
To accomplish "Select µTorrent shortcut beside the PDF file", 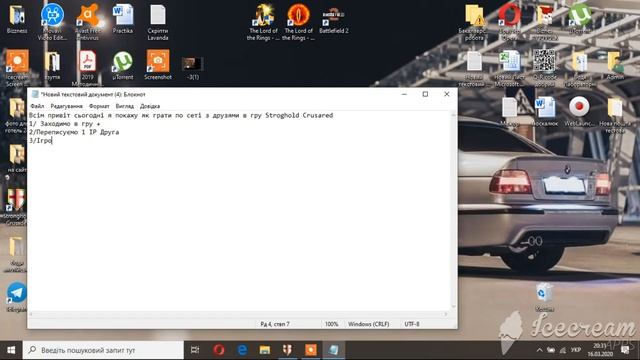I will pos(123,65).
